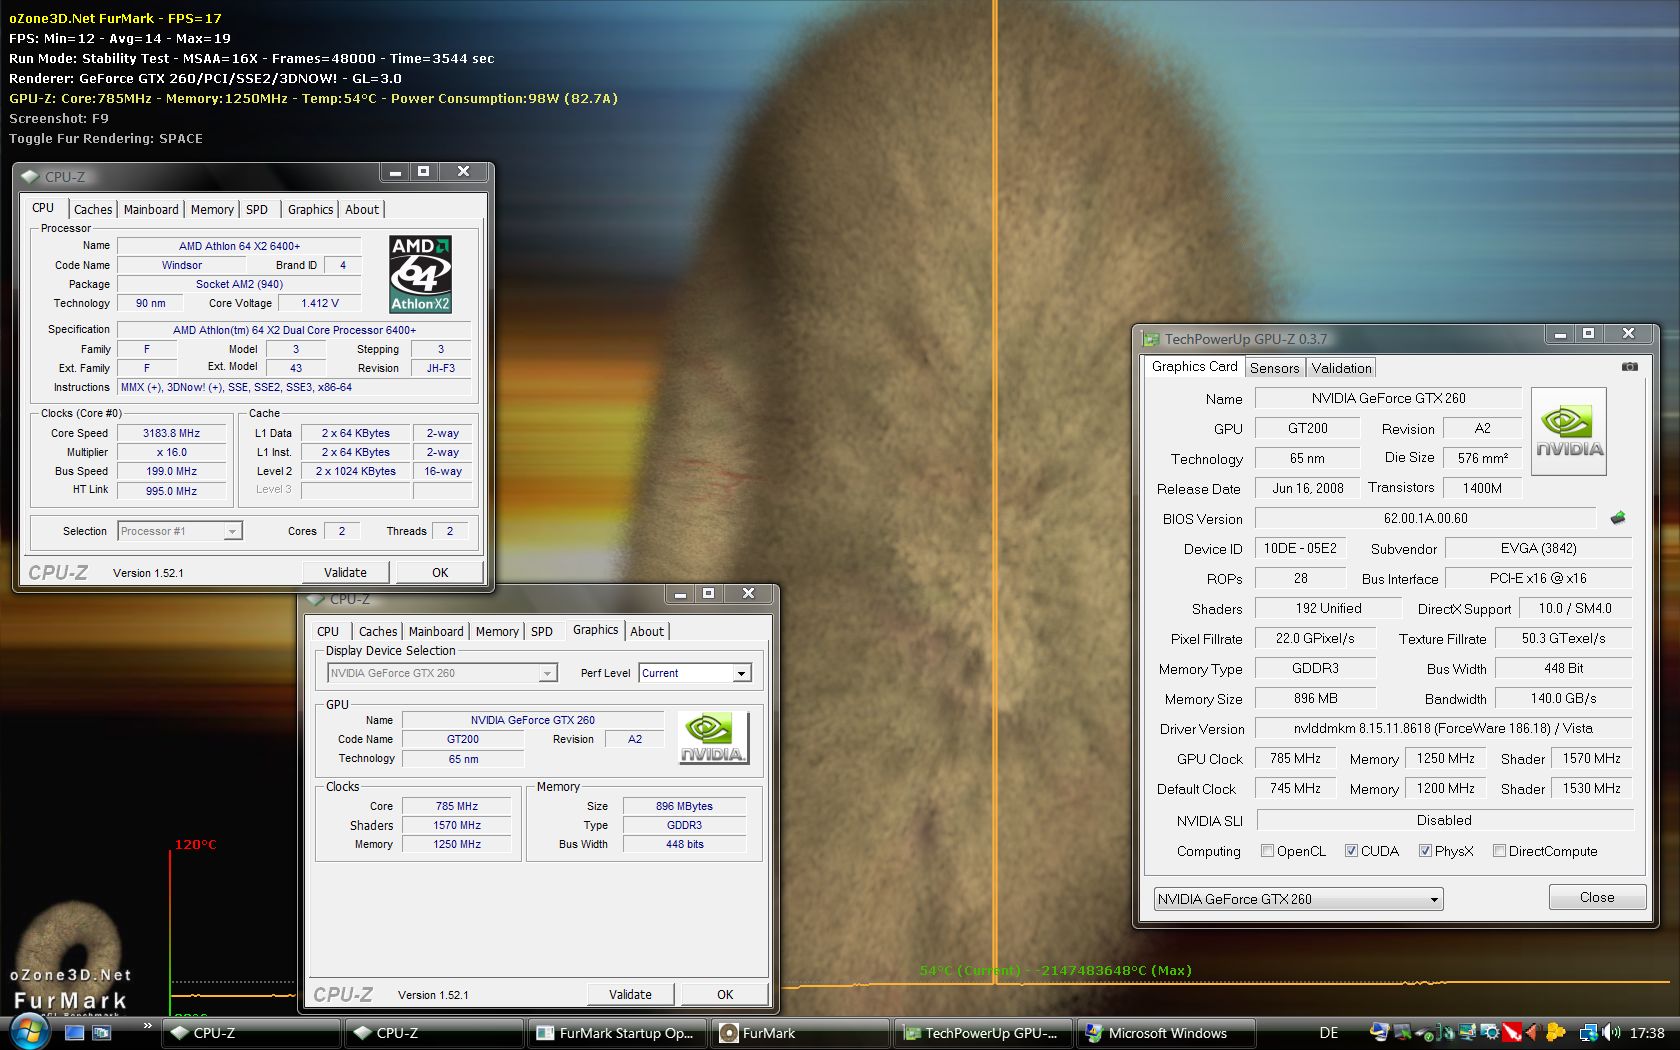This screenshot has height=1050, width=1680.
Task: Open the Memory tab in top CPU-Z window
Action: pyautogui.click(x=212, y=209)
